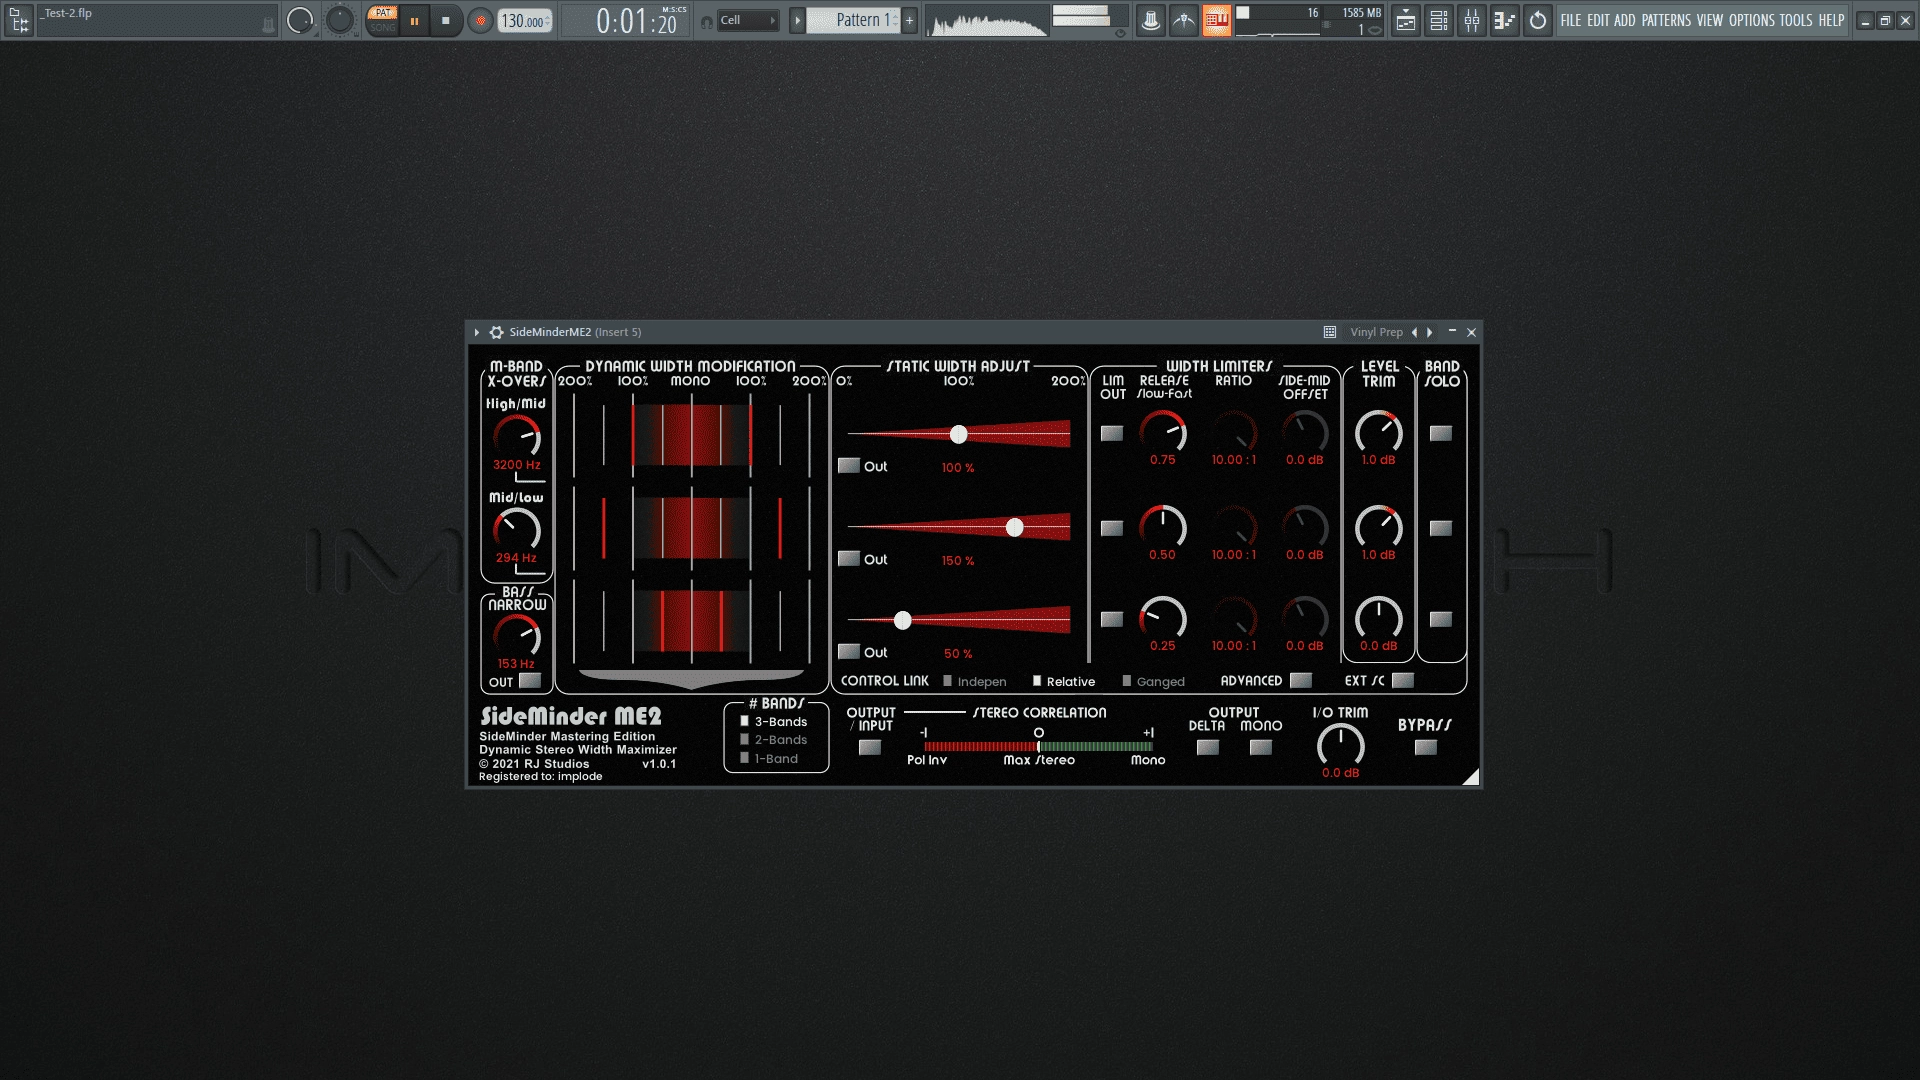
Task: Switch to PAT pattern mode
Action: tap(383, 13)
